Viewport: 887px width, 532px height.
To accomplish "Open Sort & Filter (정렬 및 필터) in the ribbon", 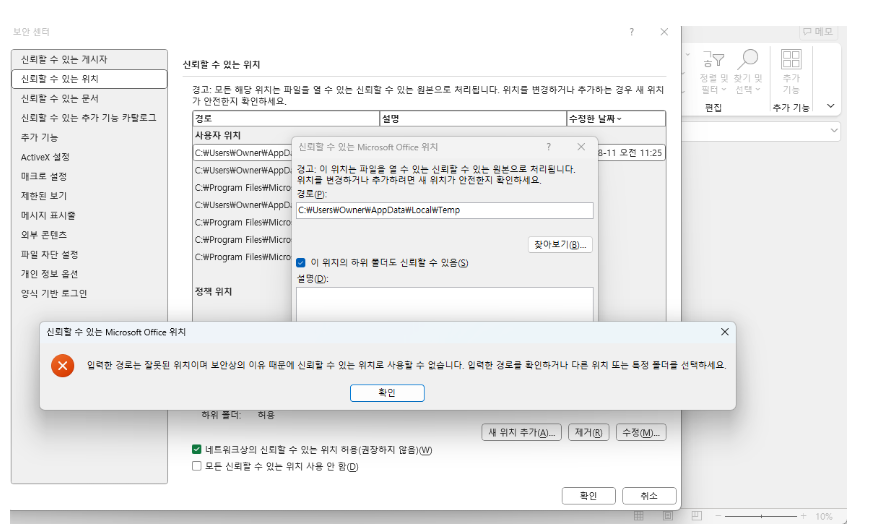I will [x=713, y=72].
